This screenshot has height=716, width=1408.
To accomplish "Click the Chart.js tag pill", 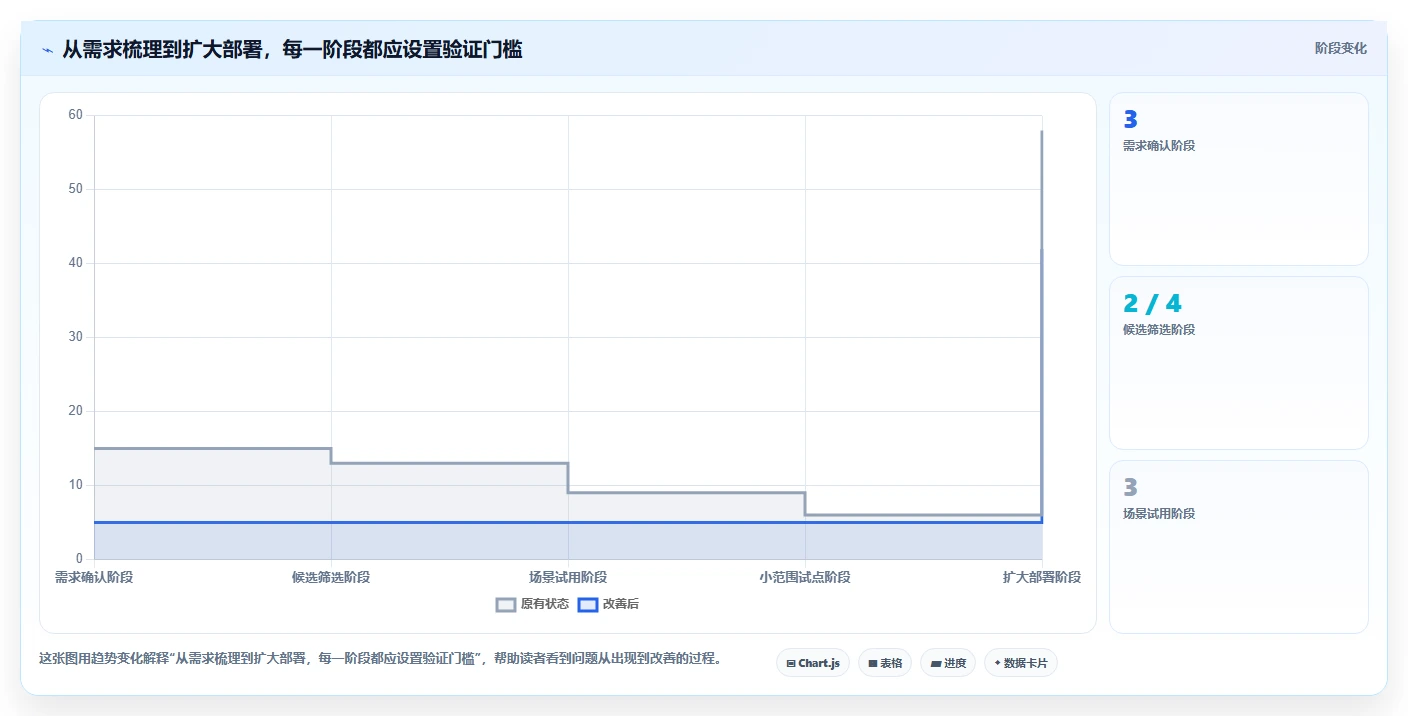I will click(813, 663).
